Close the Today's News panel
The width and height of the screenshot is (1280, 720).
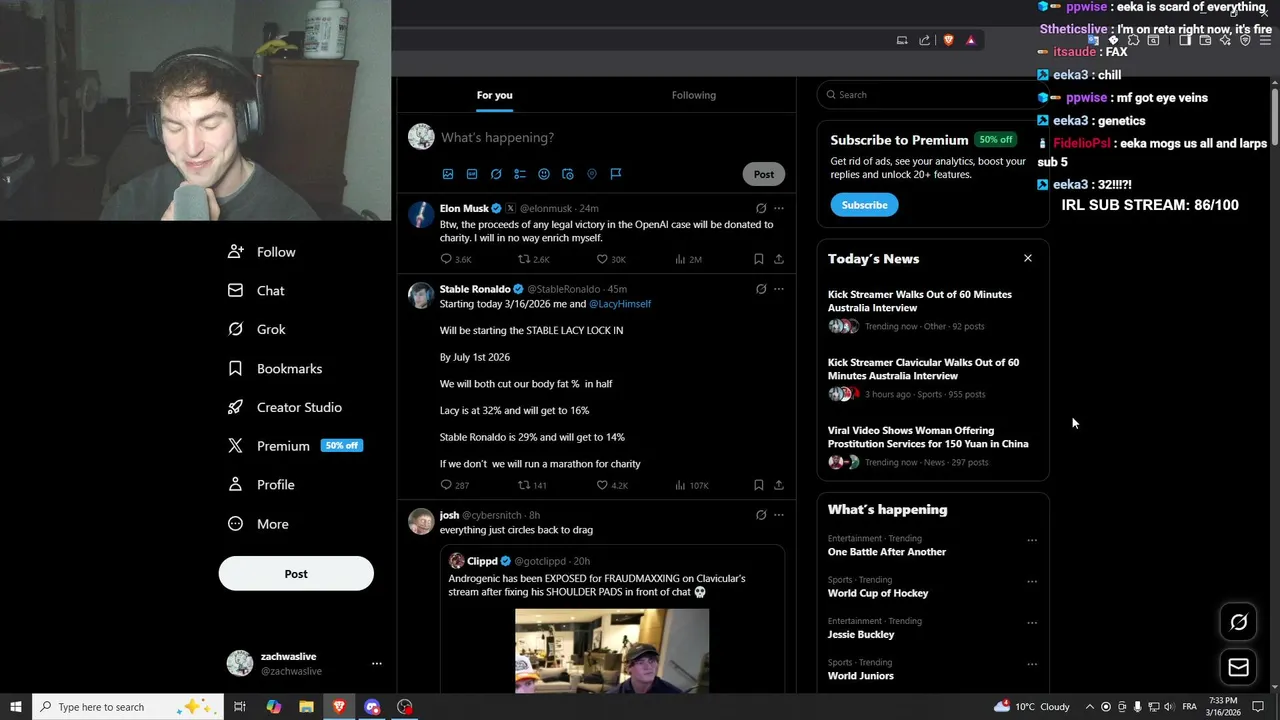click(x=1027, y=258)
